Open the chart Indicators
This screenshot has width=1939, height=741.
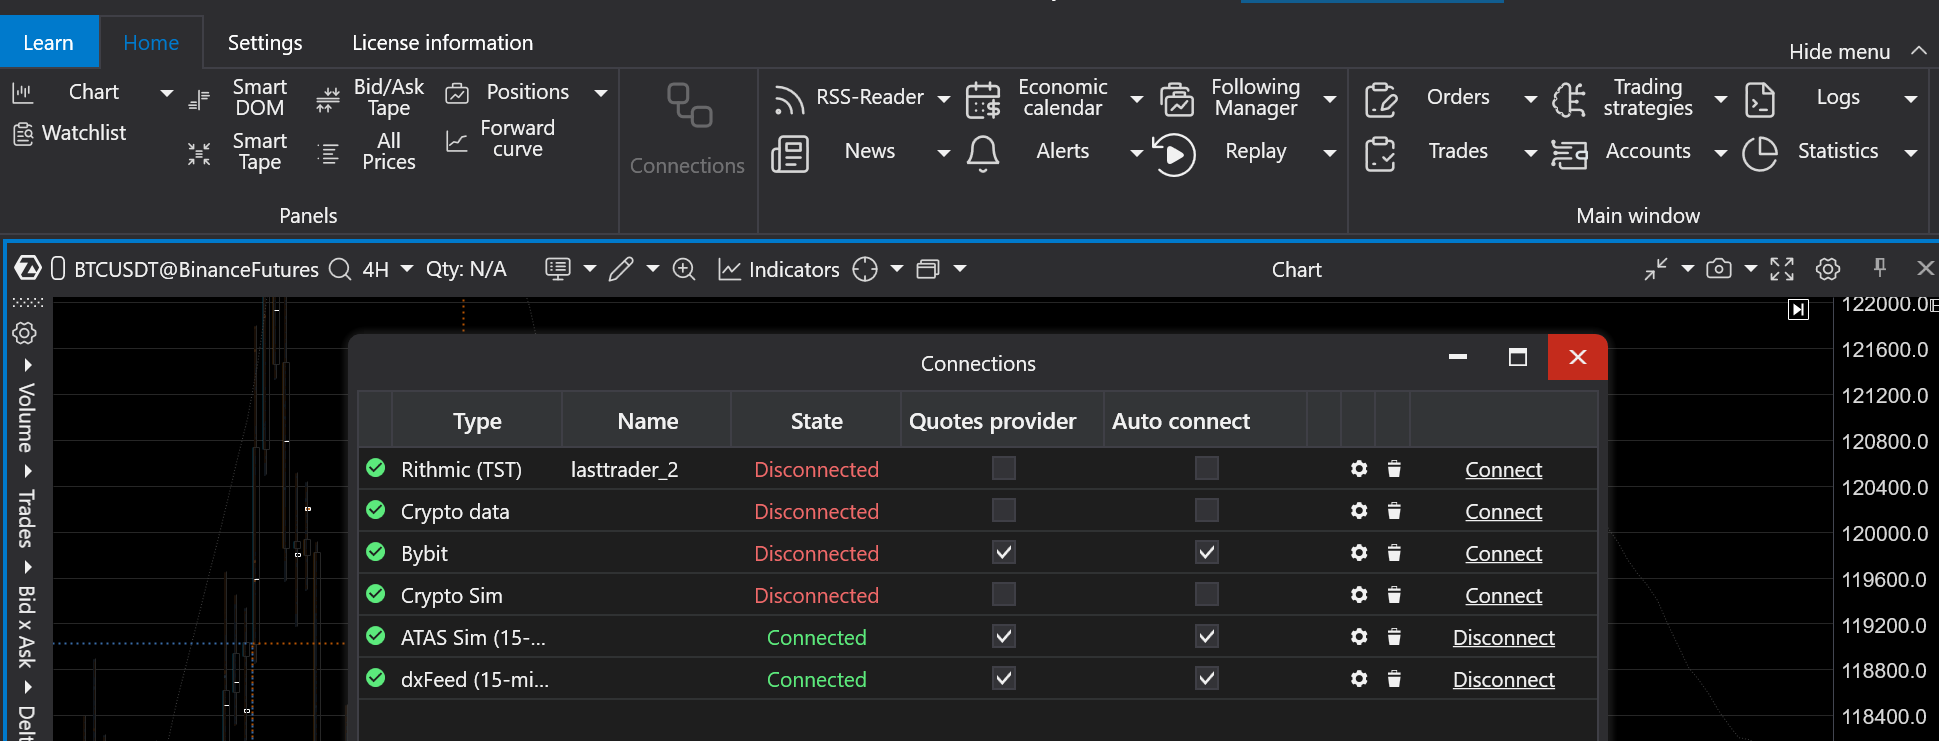point(779,269)
